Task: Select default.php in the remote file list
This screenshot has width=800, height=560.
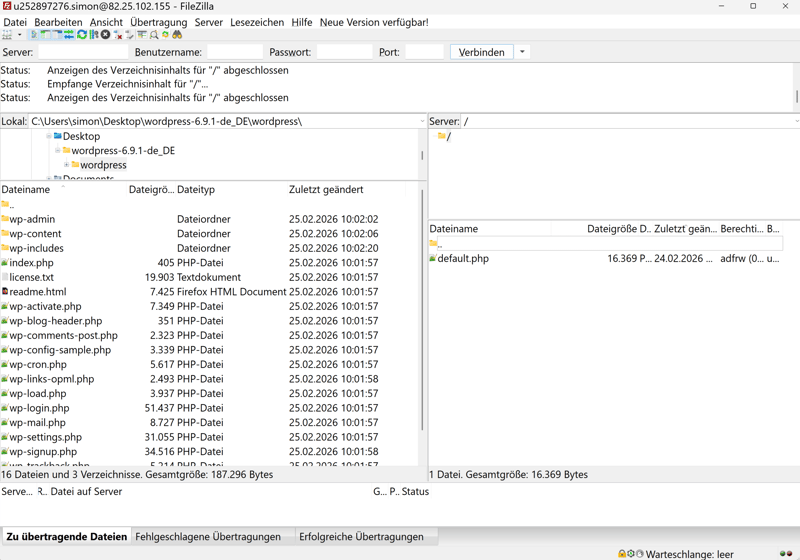Action: click(x=462, y=258)
